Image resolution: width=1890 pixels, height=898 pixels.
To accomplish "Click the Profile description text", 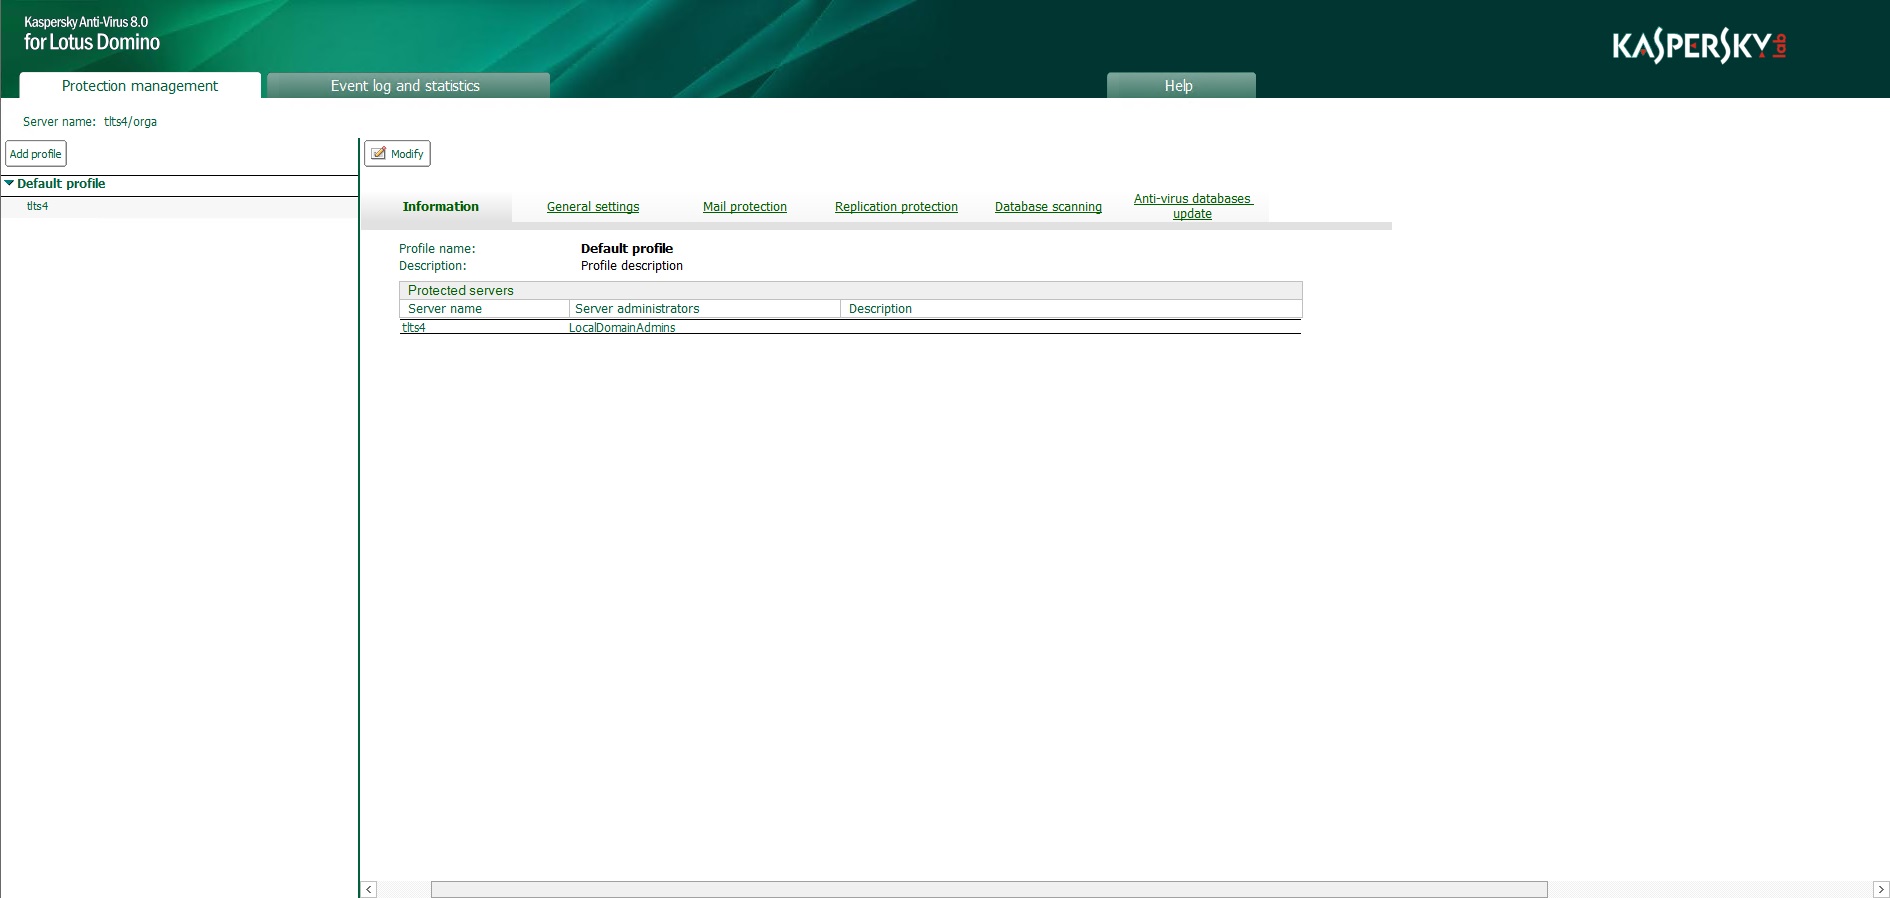I will pos(632,266).
